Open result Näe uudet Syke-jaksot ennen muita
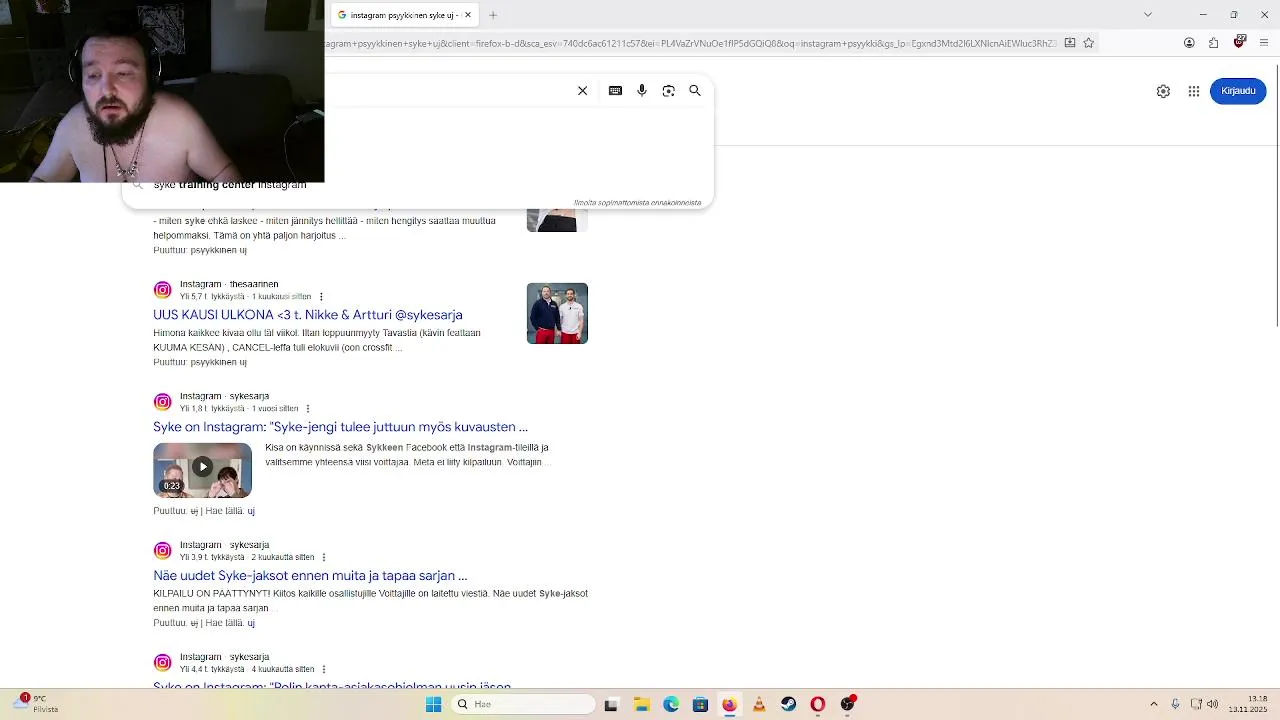Viewport: 1280px width, 720px height. pos(310,576)
